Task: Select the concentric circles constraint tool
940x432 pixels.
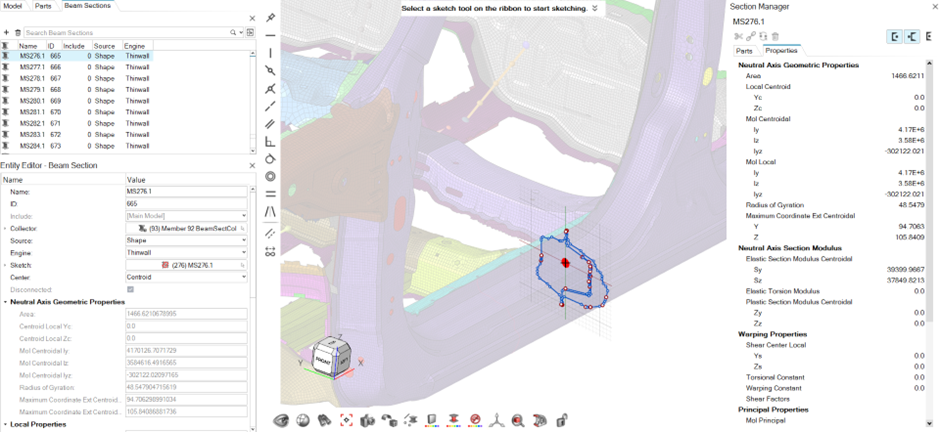Action: [x=270, y=177]
